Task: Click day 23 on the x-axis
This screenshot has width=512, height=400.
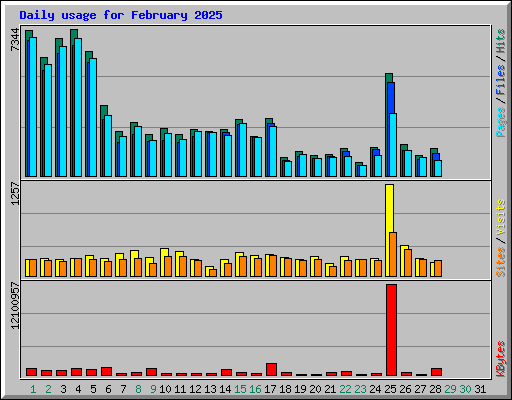Action: click(x=360, y=389)
